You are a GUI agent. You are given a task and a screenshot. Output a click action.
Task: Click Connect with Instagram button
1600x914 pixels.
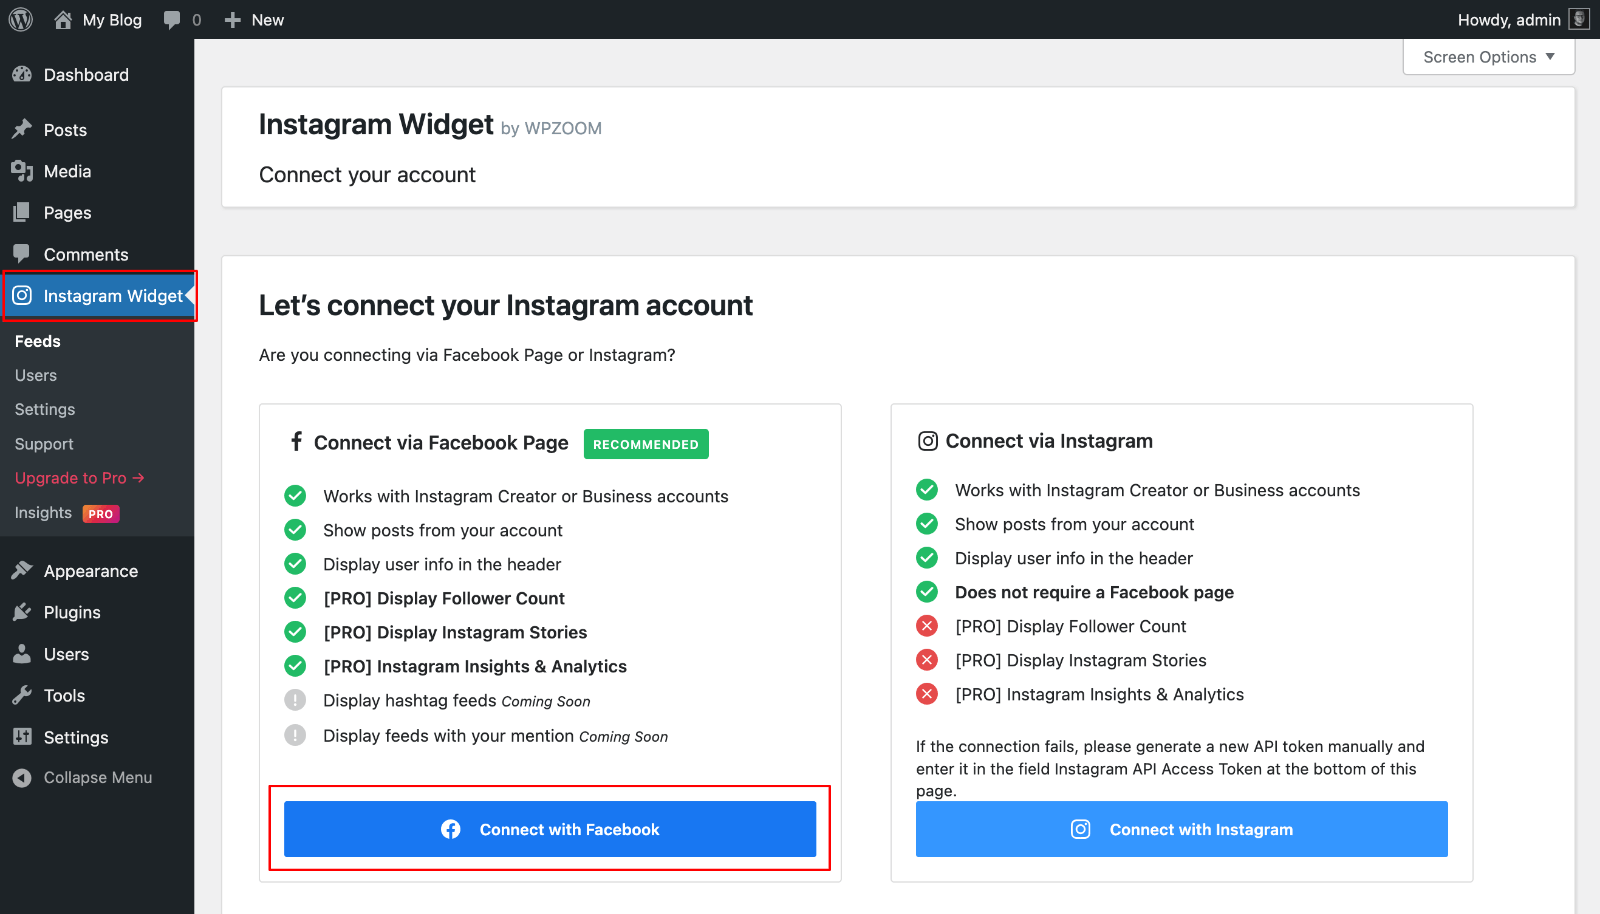[1182, 829]
